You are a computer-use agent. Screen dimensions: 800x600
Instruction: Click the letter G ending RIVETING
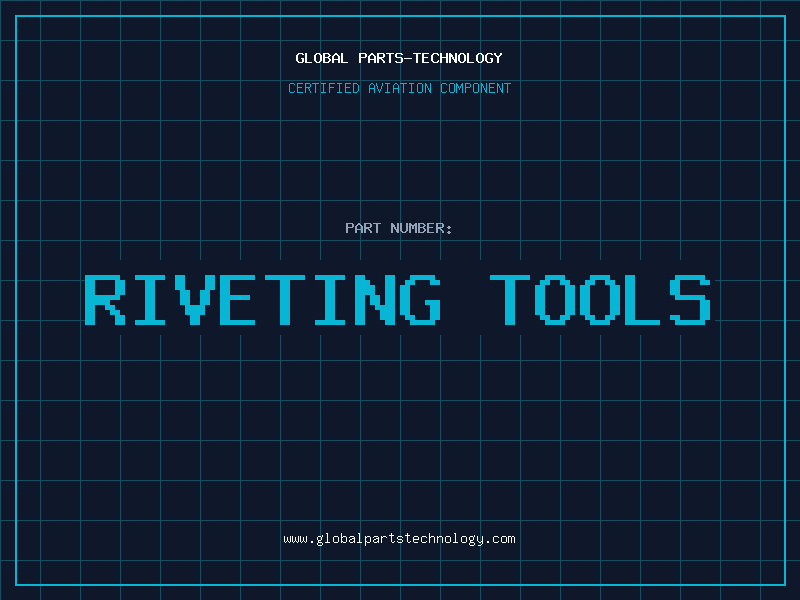click(x=418, y=299)
